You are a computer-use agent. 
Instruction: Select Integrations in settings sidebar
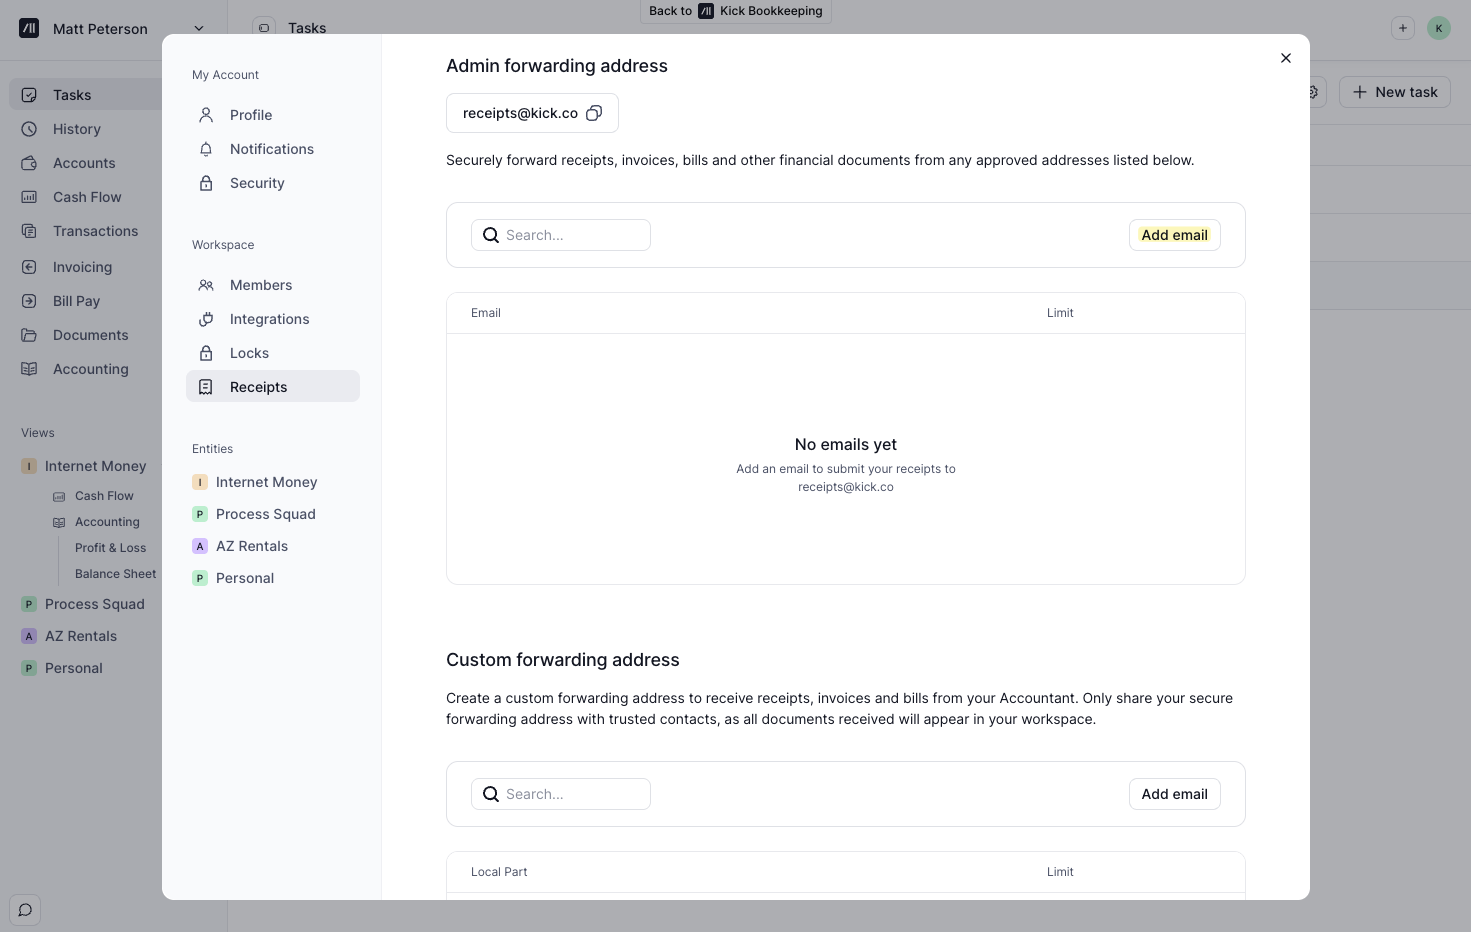click(269, 319)
